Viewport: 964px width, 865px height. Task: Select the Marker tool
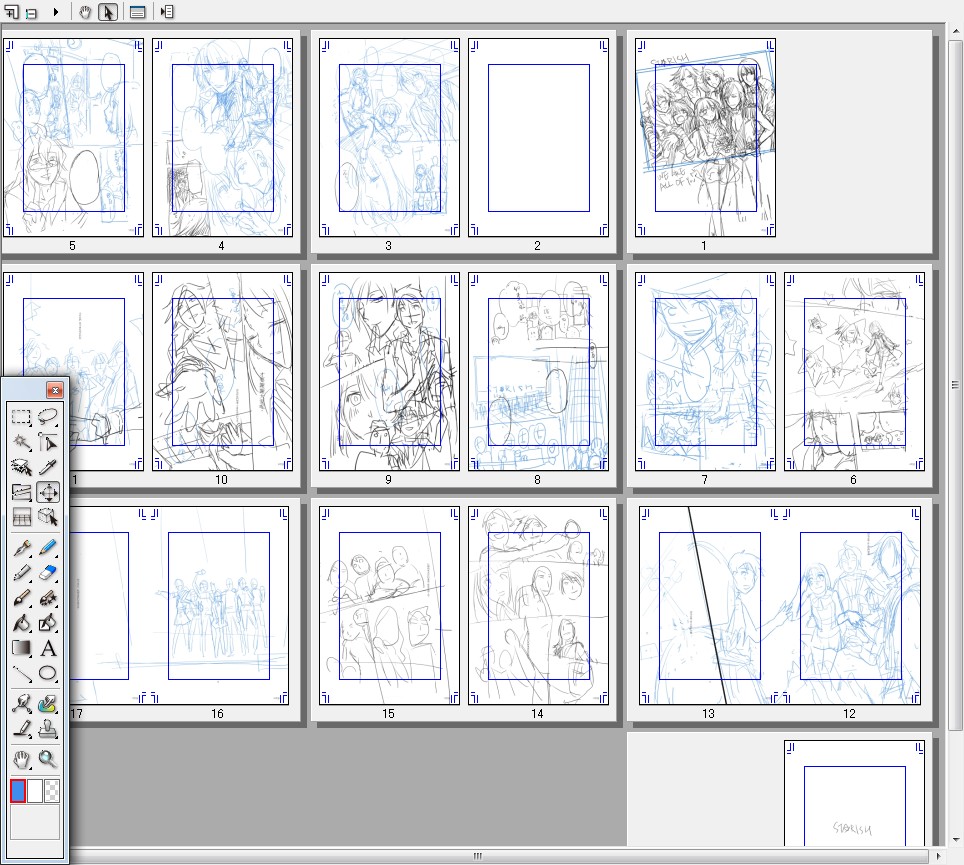coord(22,572)
